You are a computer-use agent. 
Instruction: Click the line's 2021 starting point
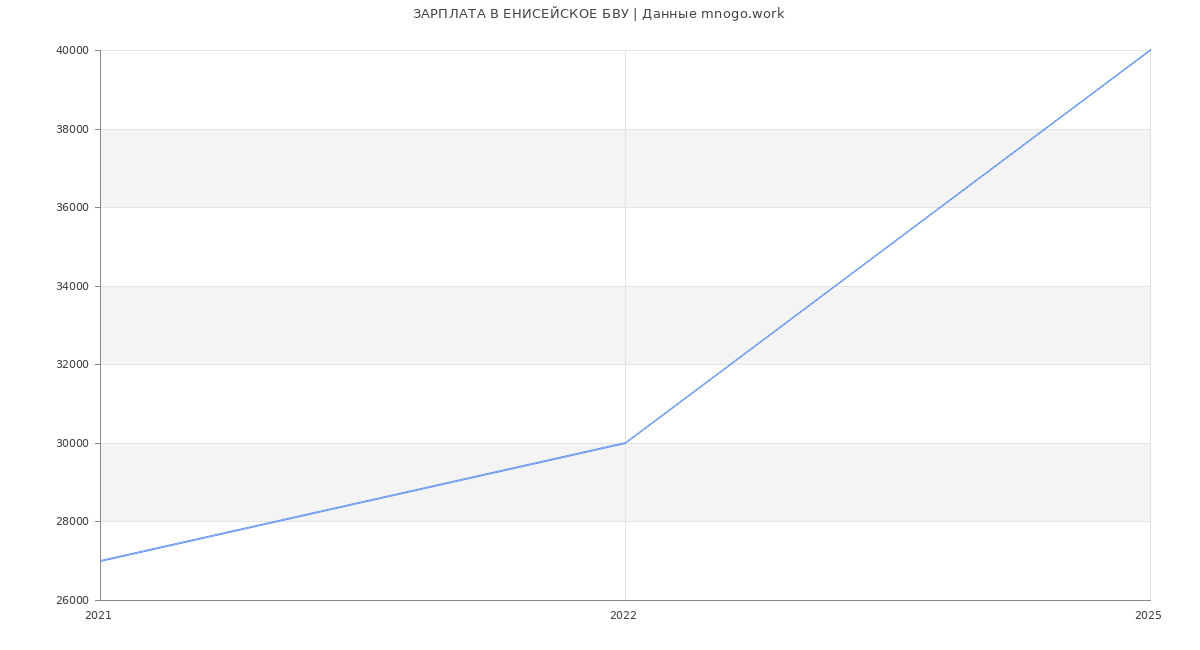pos(101,561)
